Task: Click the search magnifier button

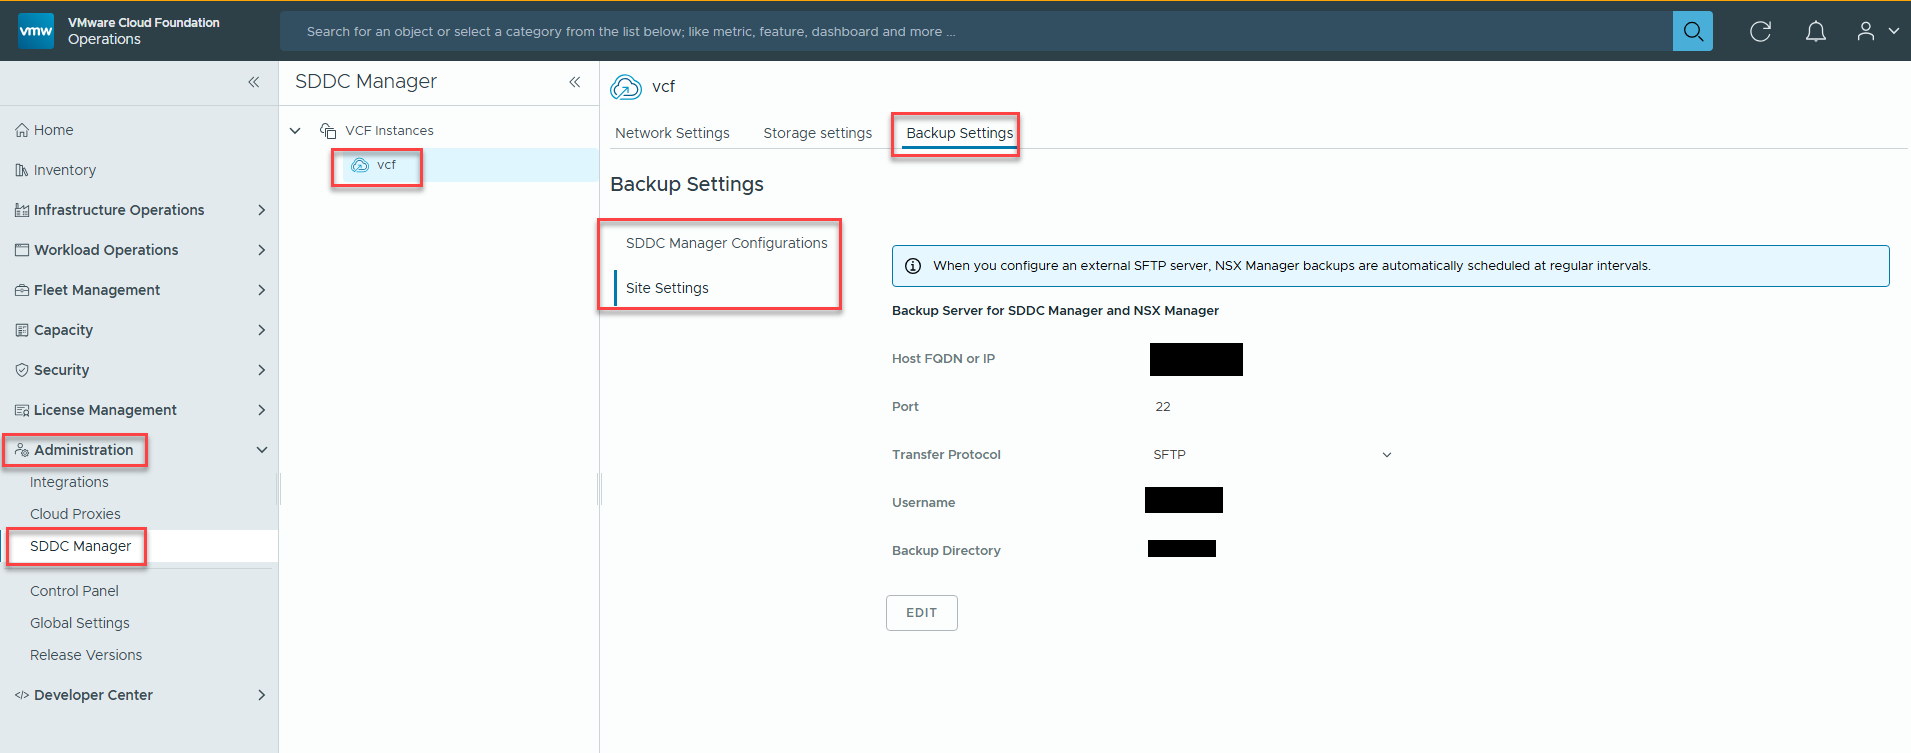Action: click(x=1692, y=31)
